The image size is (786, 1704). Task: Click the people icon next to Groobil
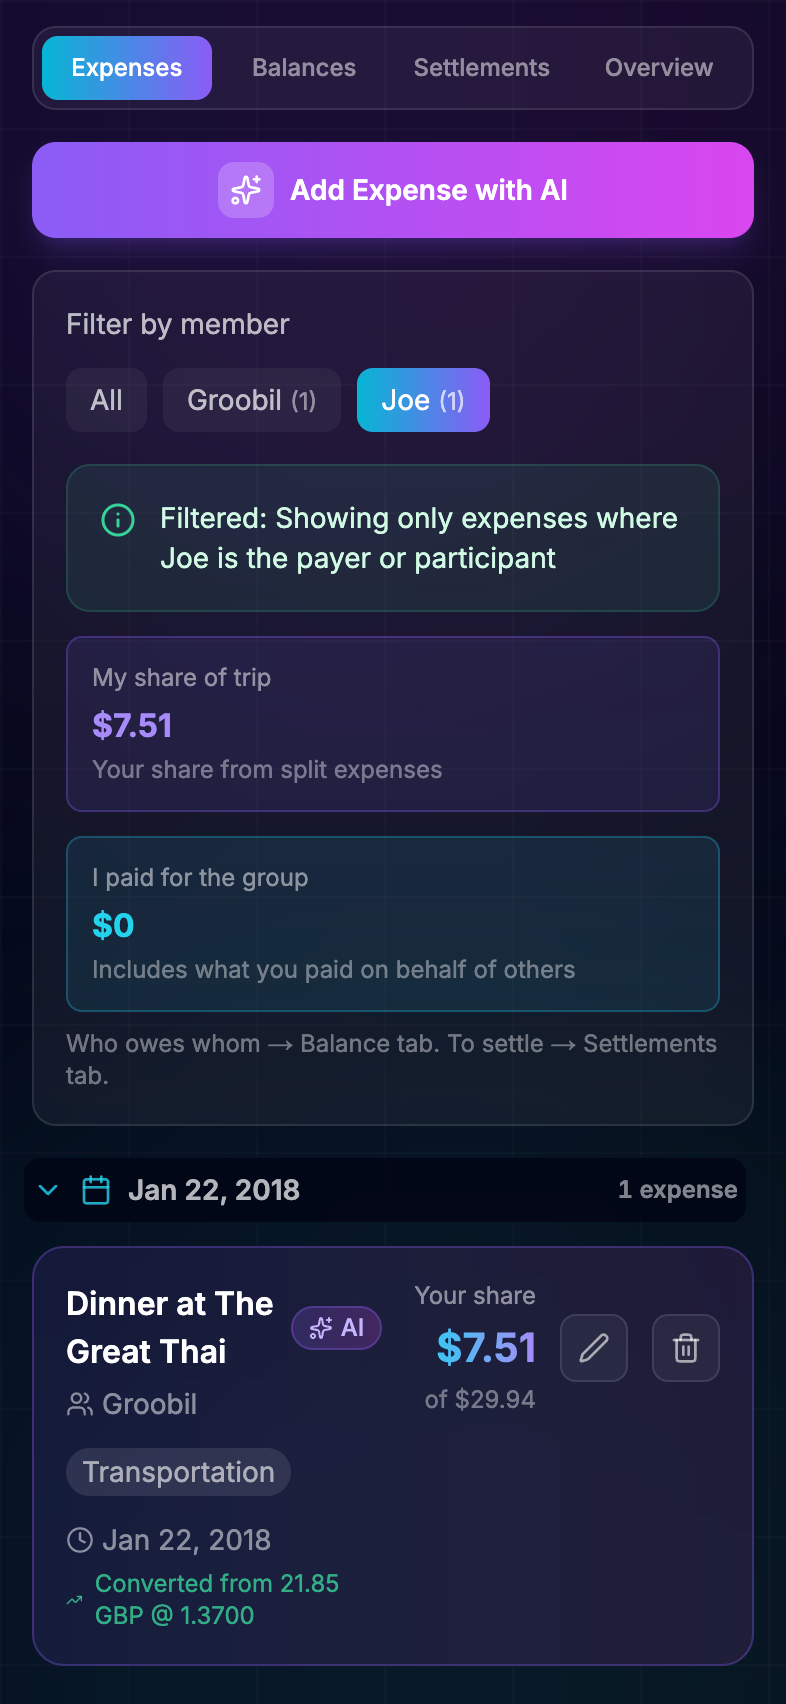(79, 1404)
